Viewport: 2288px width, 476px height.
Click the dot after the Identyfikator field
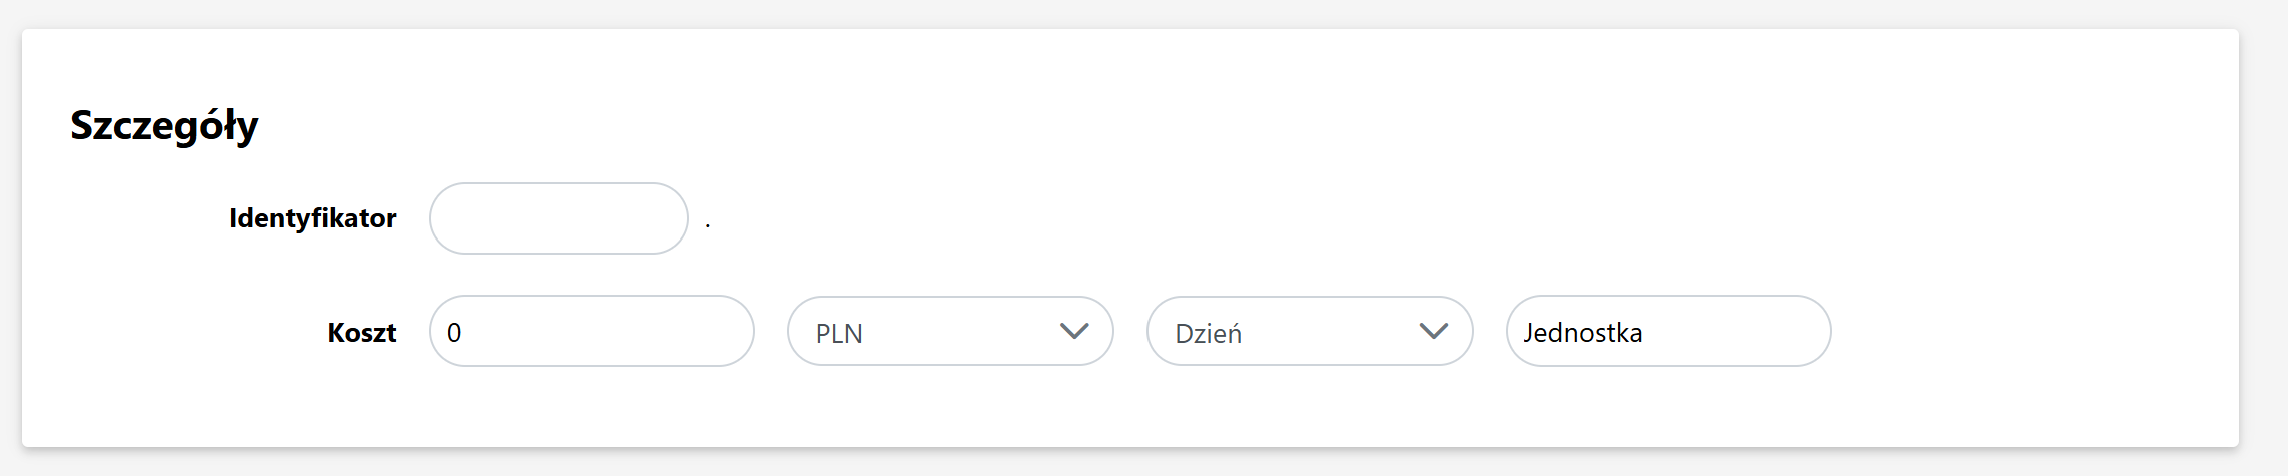tap(708, 226)
